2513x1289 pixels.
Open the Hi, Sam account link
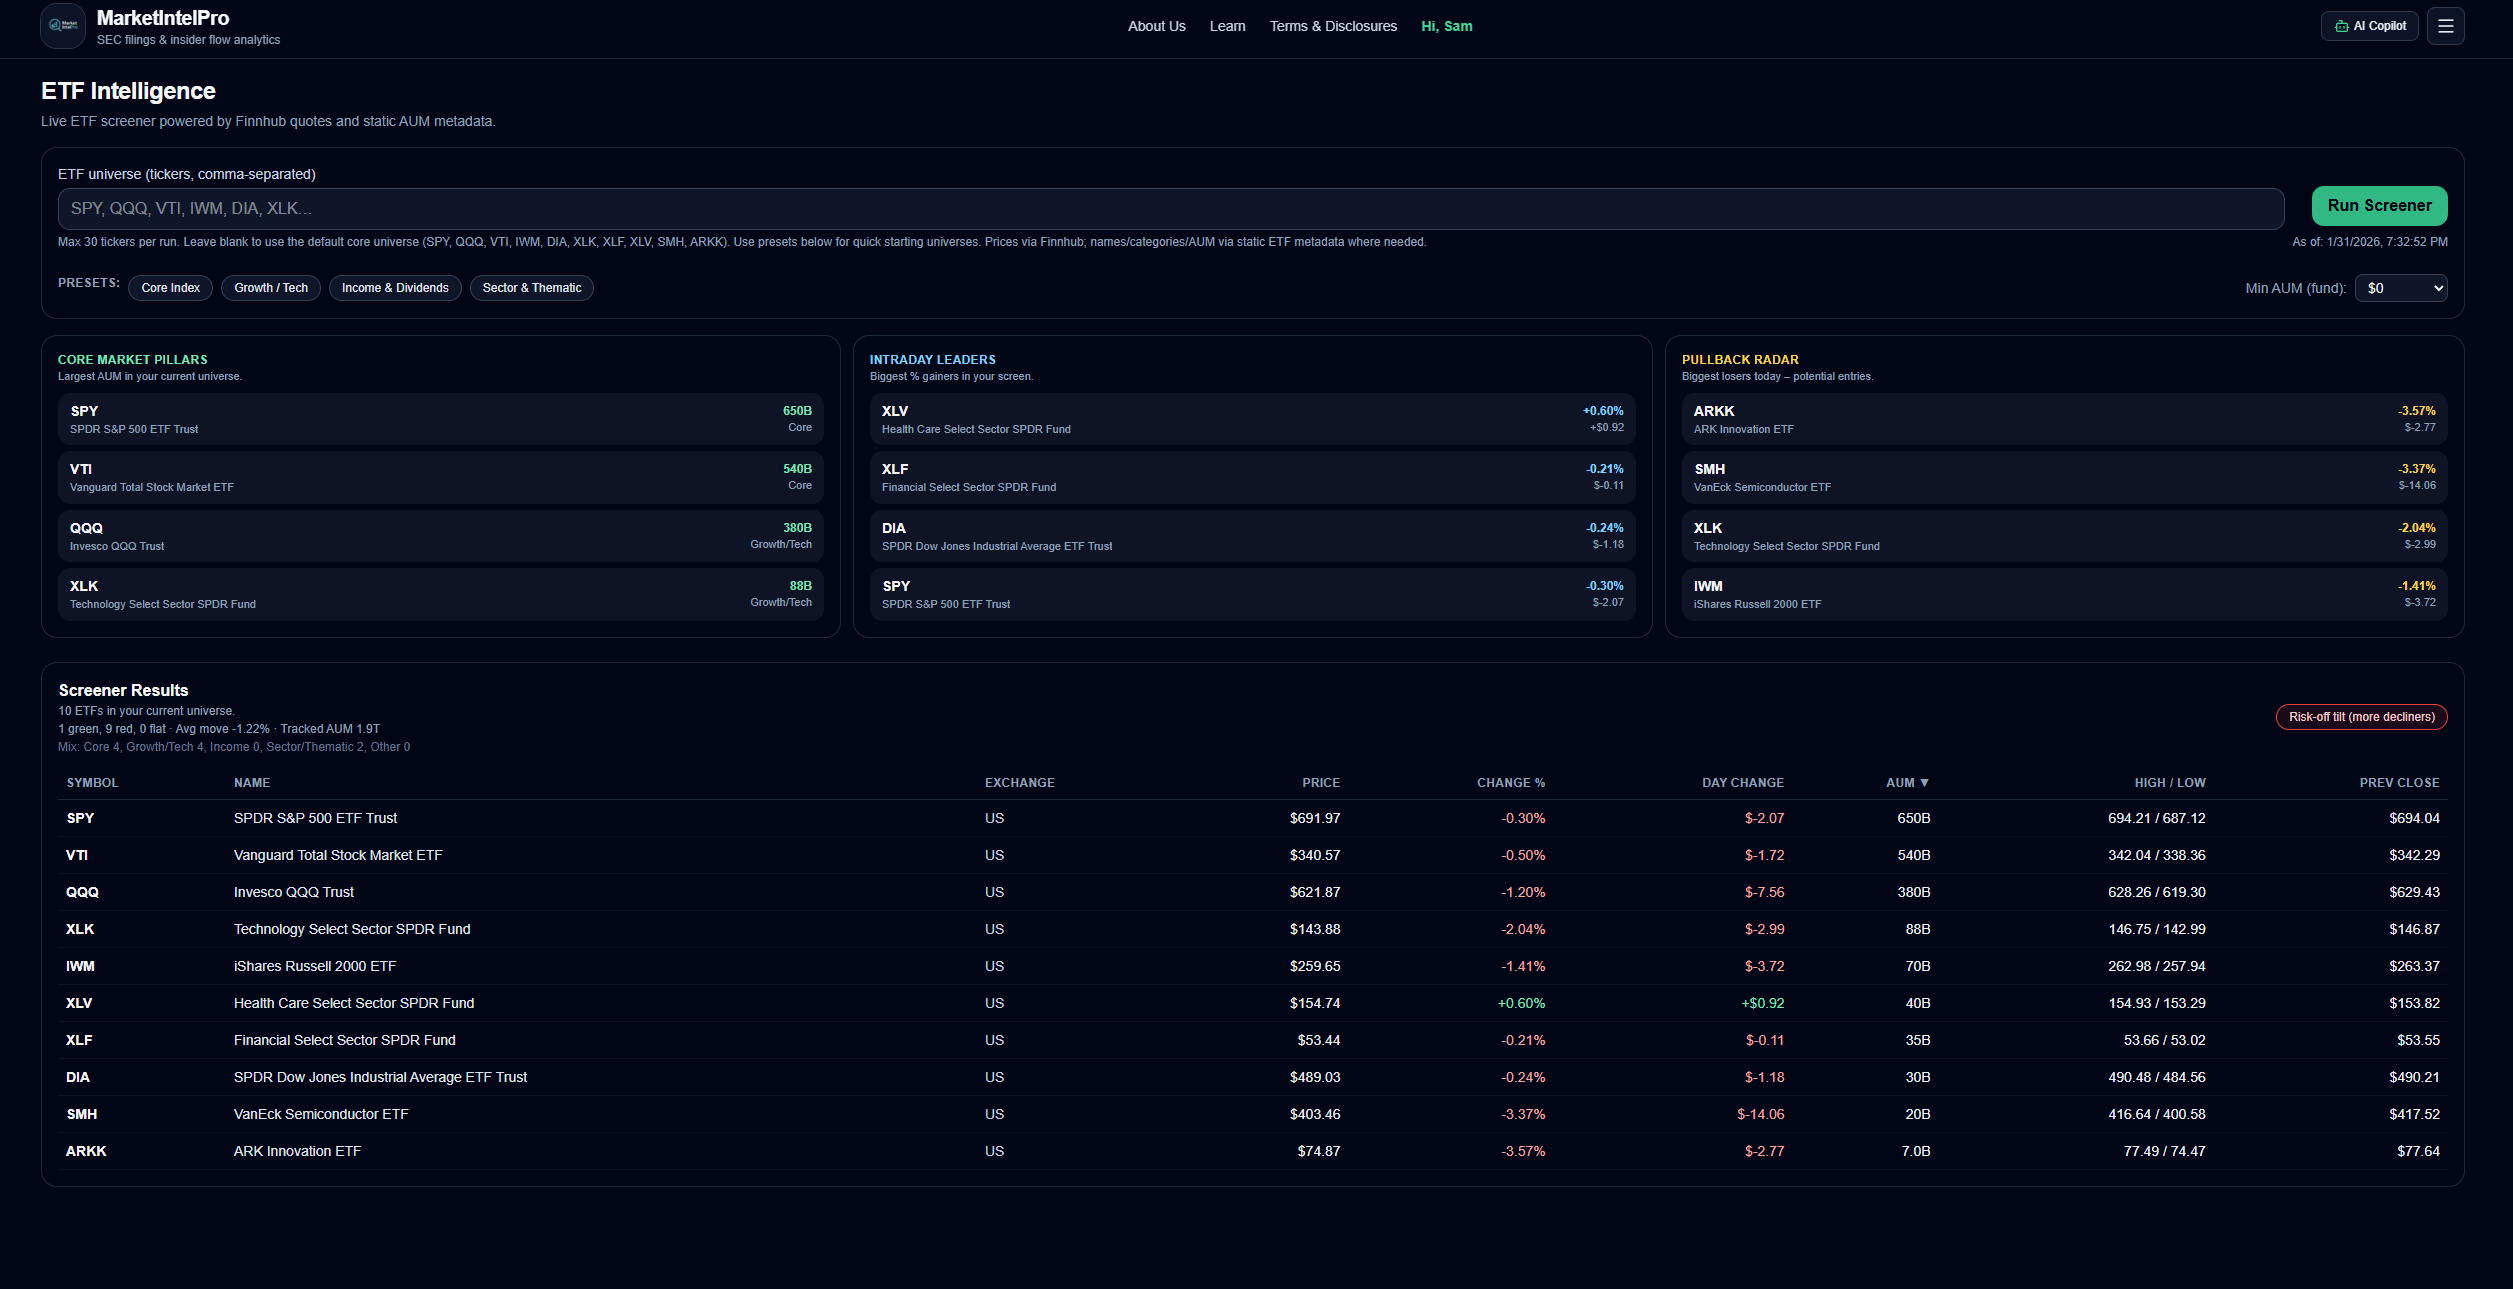[1446, 26]
